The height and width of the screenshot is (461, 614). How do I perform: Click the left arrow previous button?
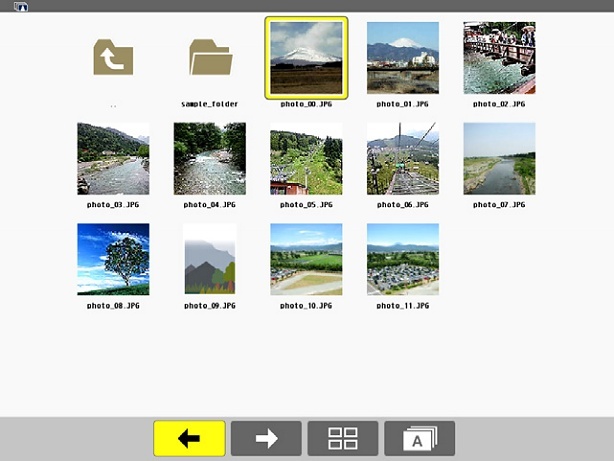coord(190,438)
